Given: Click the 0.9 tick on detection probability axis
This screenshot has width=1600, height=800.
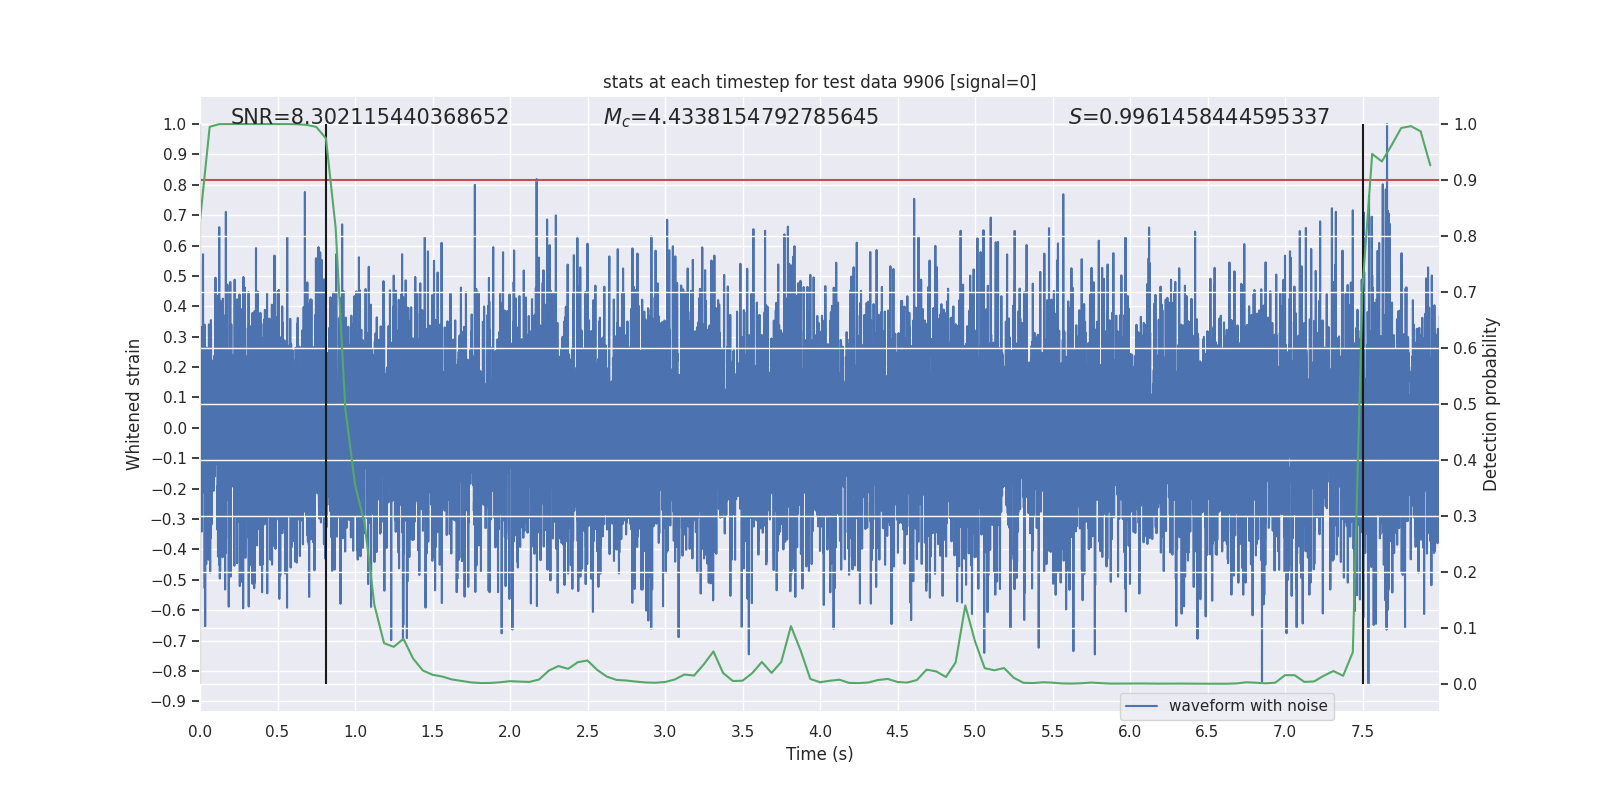Looking at the screenshot, I should tap(1465, 181).
